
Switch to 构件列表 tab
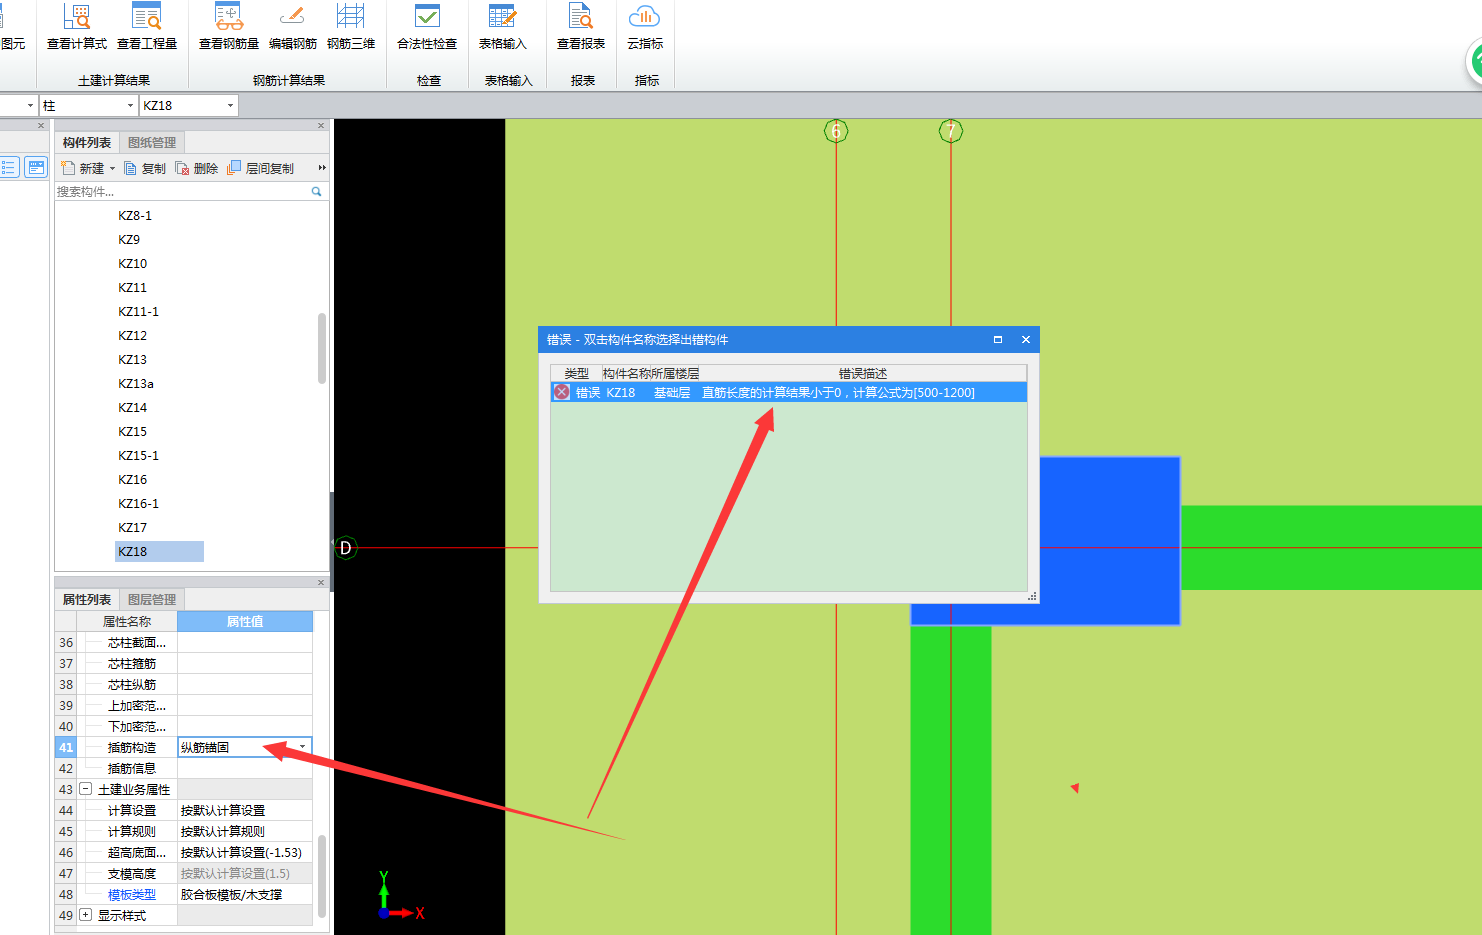coord(87,143)
